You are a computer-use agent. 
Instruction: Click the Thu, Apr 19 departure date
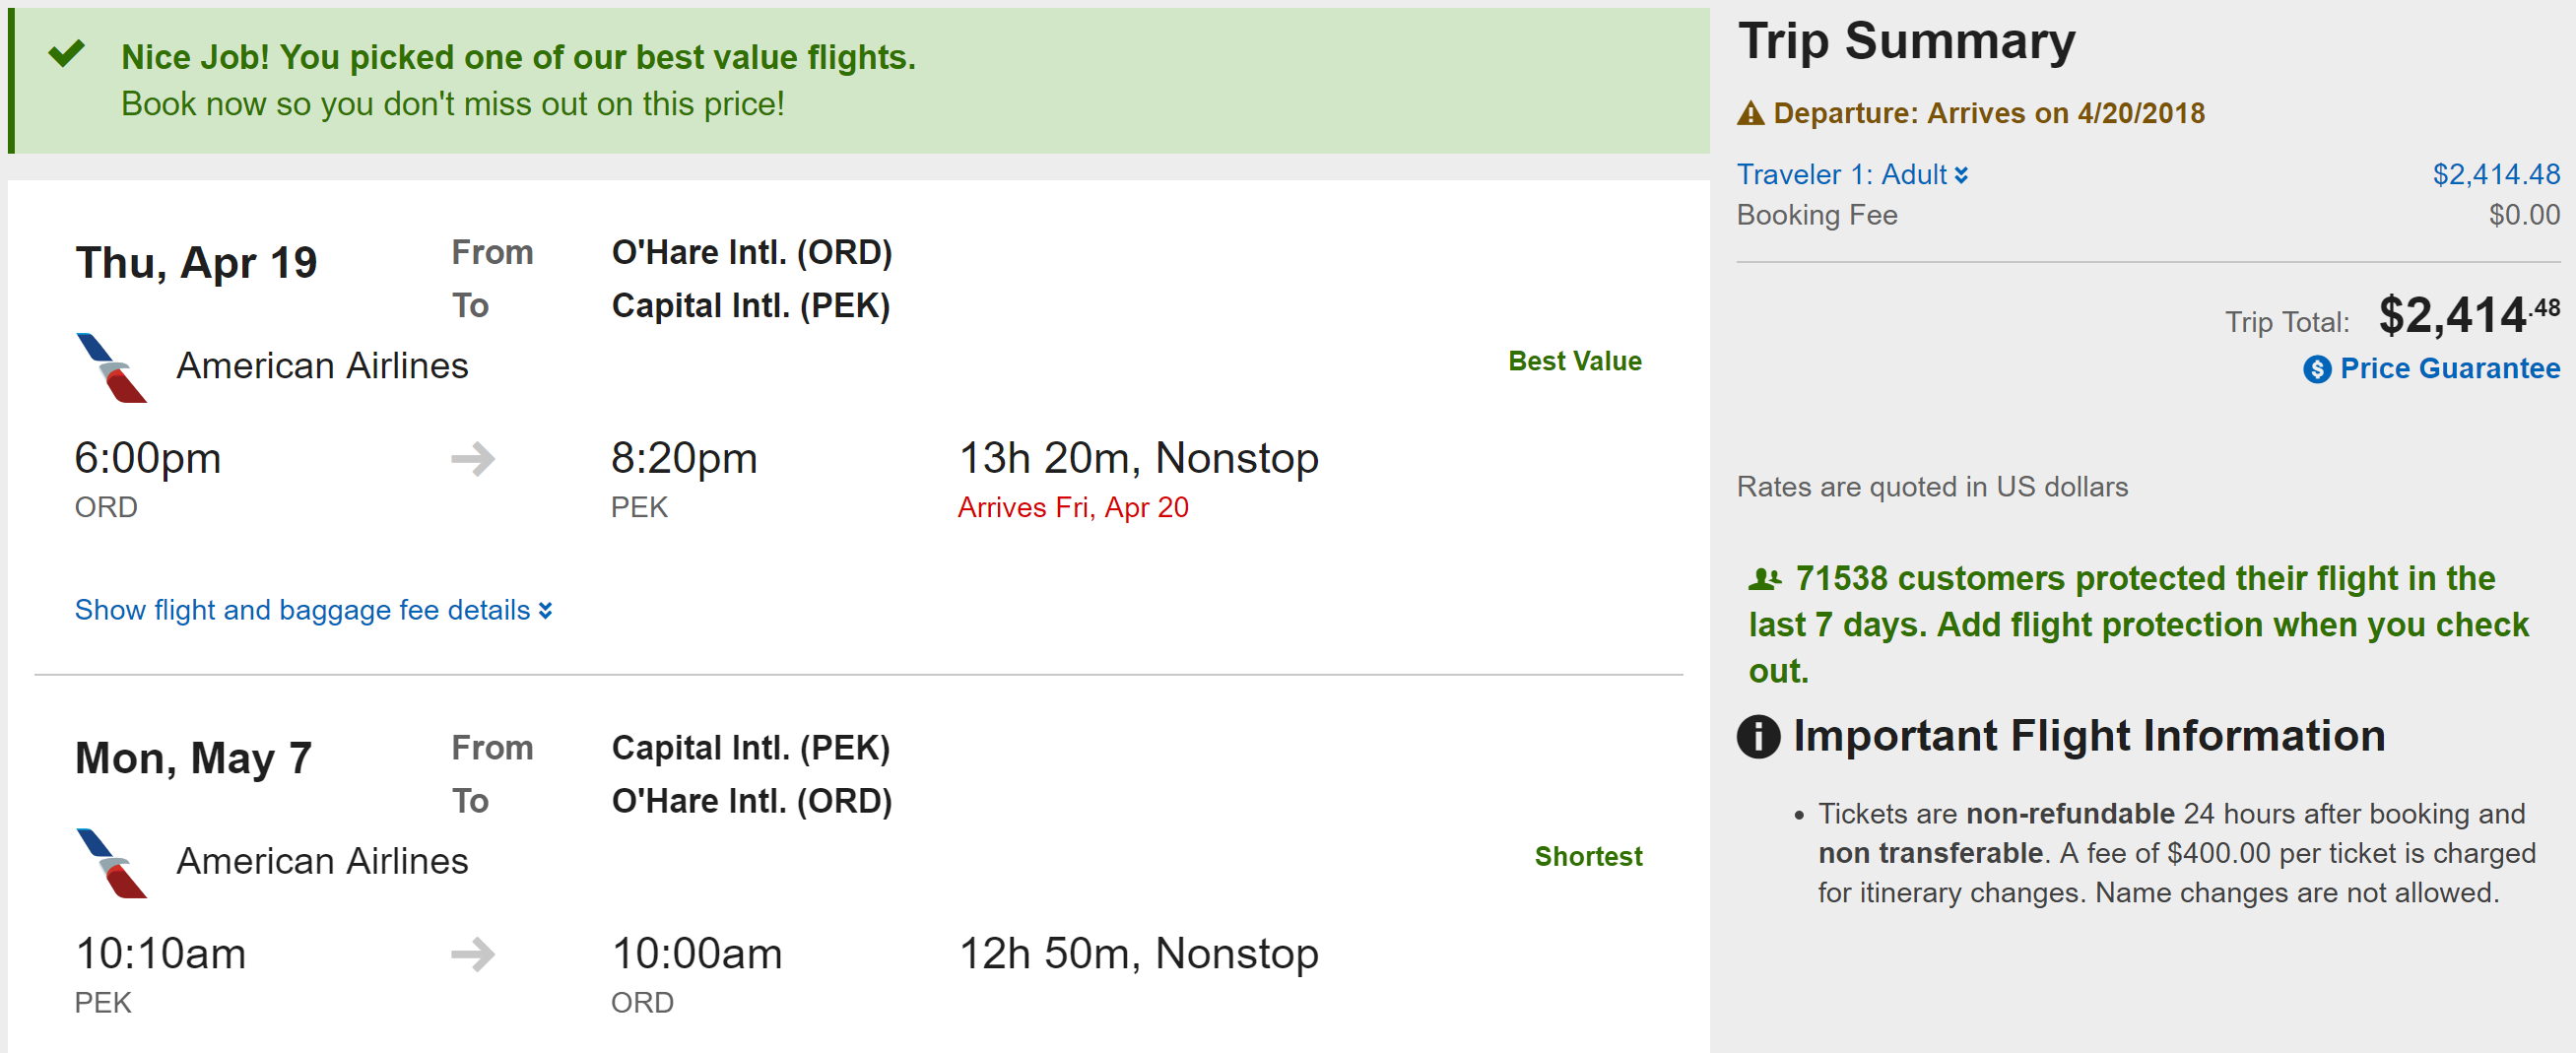click(196, 263)
